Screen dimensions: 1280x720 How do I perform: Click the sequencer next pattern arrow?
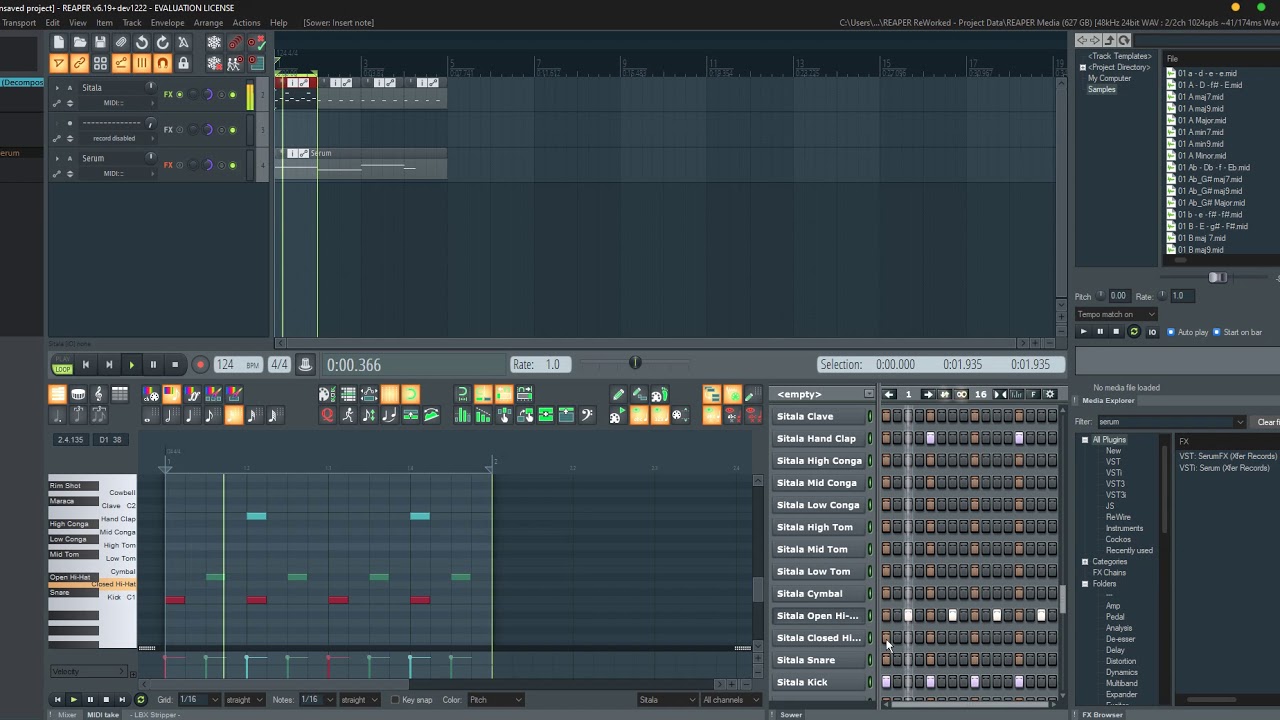[928, 394]
